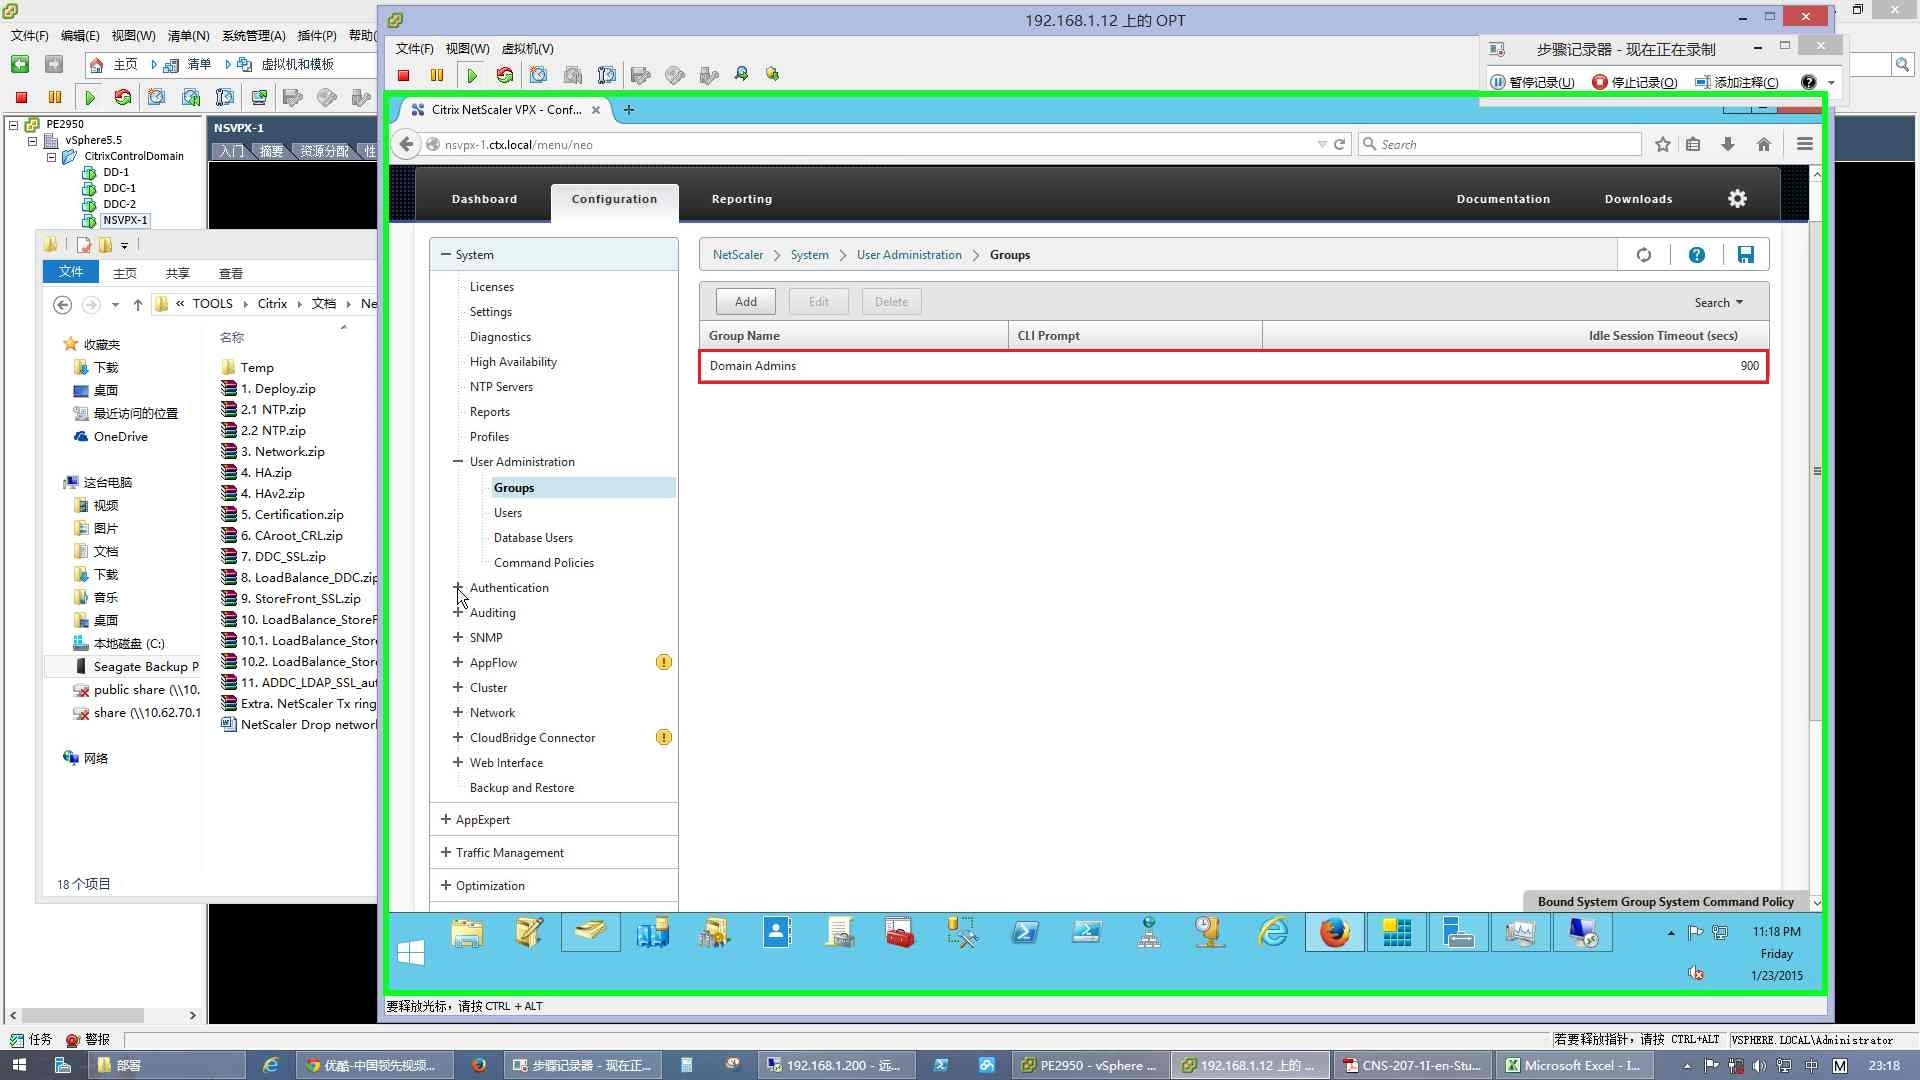Screen dimensions: 1920x1080
Task: Select the Domain Admins group row
Action: (x=1234, y=366)
